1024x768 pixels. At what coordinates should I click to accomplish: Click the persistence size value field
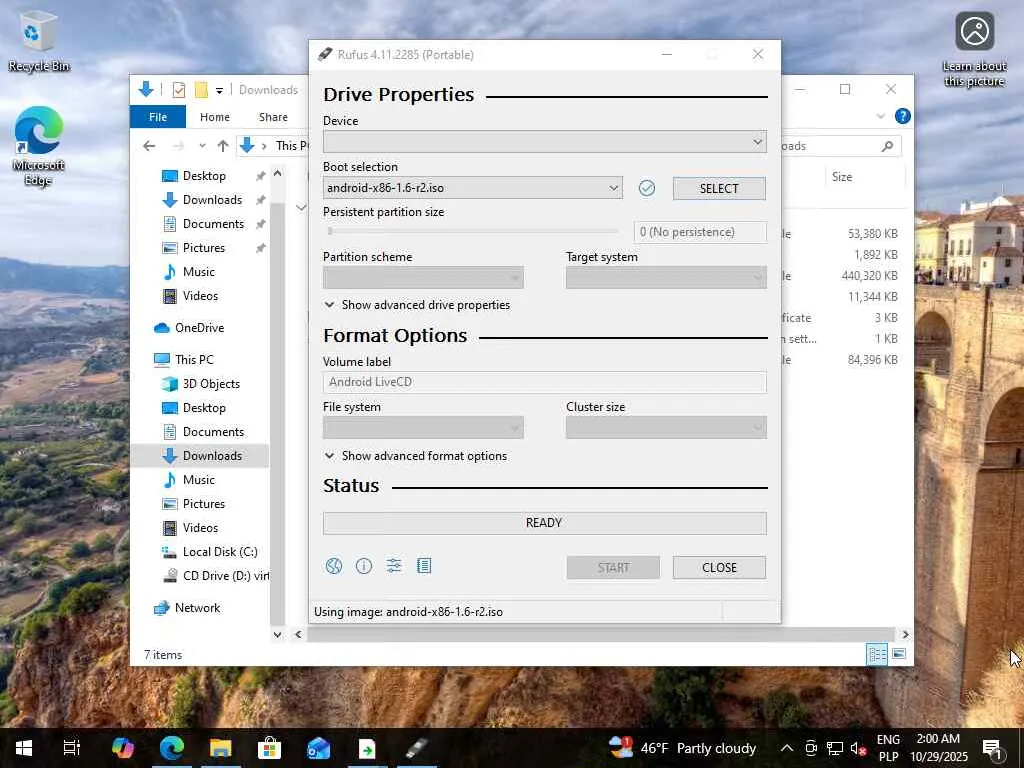tap(700, 232)
